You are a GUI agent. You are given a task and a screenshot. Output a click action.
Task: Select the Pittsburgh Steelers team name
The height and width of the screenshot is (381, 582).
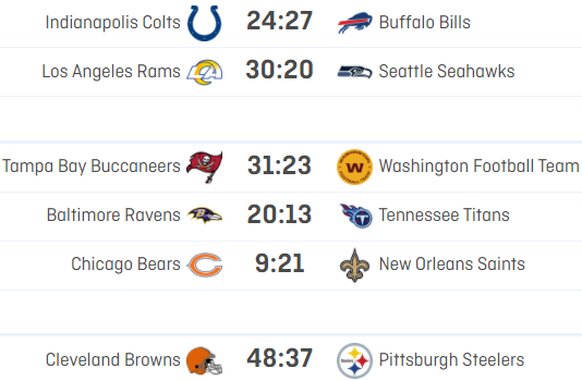coord(451,360)
